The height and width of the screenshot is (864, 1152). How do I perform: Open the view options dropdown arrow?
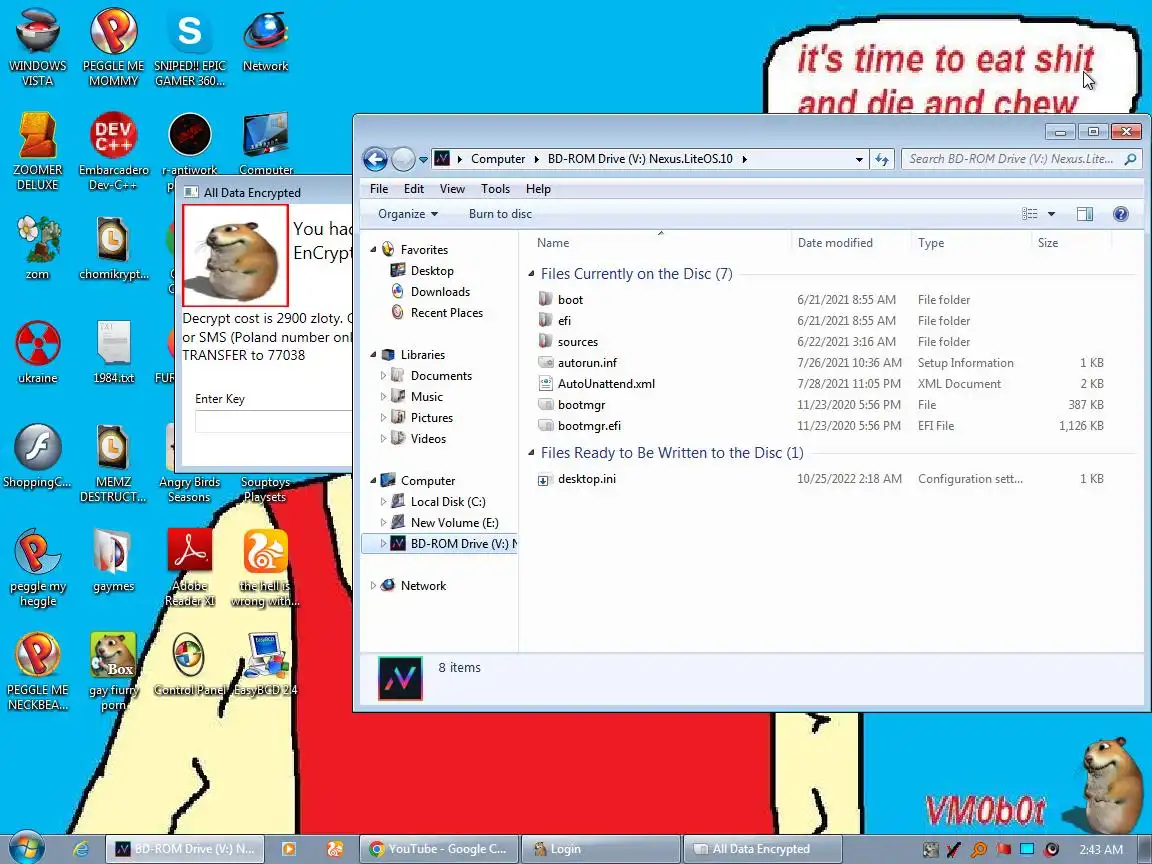click(x=1051, y=214)
